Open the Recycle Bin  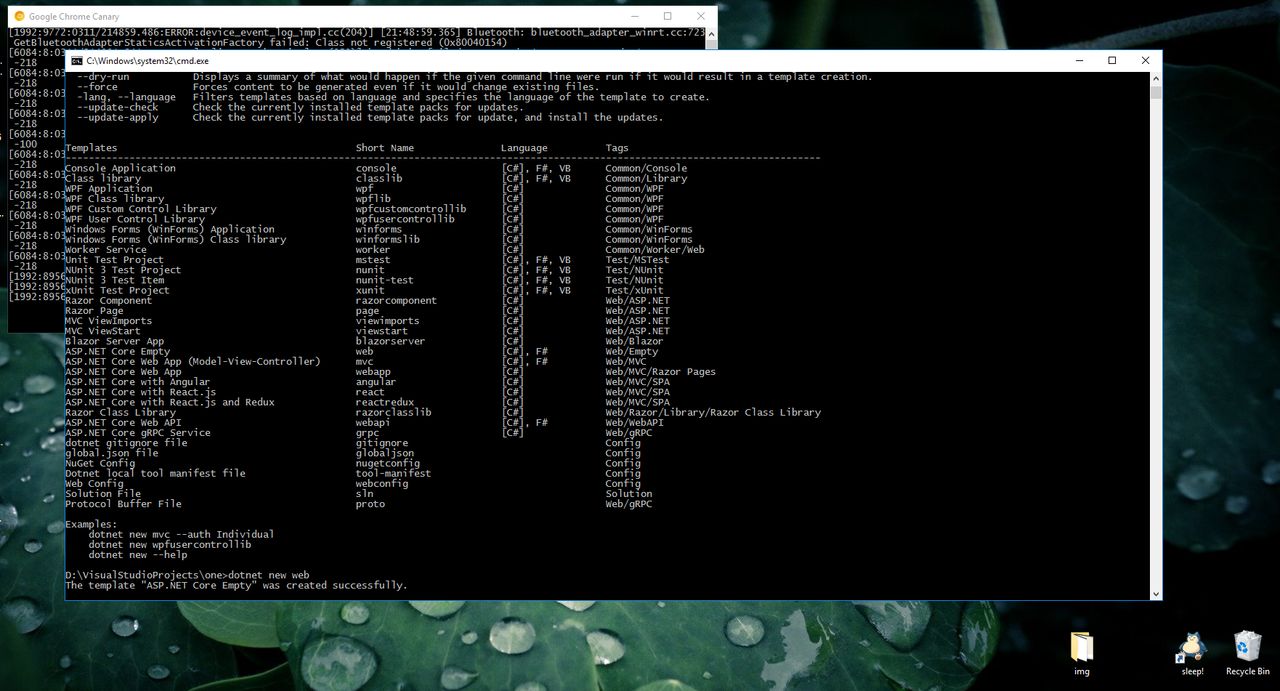coord(1247,653)
